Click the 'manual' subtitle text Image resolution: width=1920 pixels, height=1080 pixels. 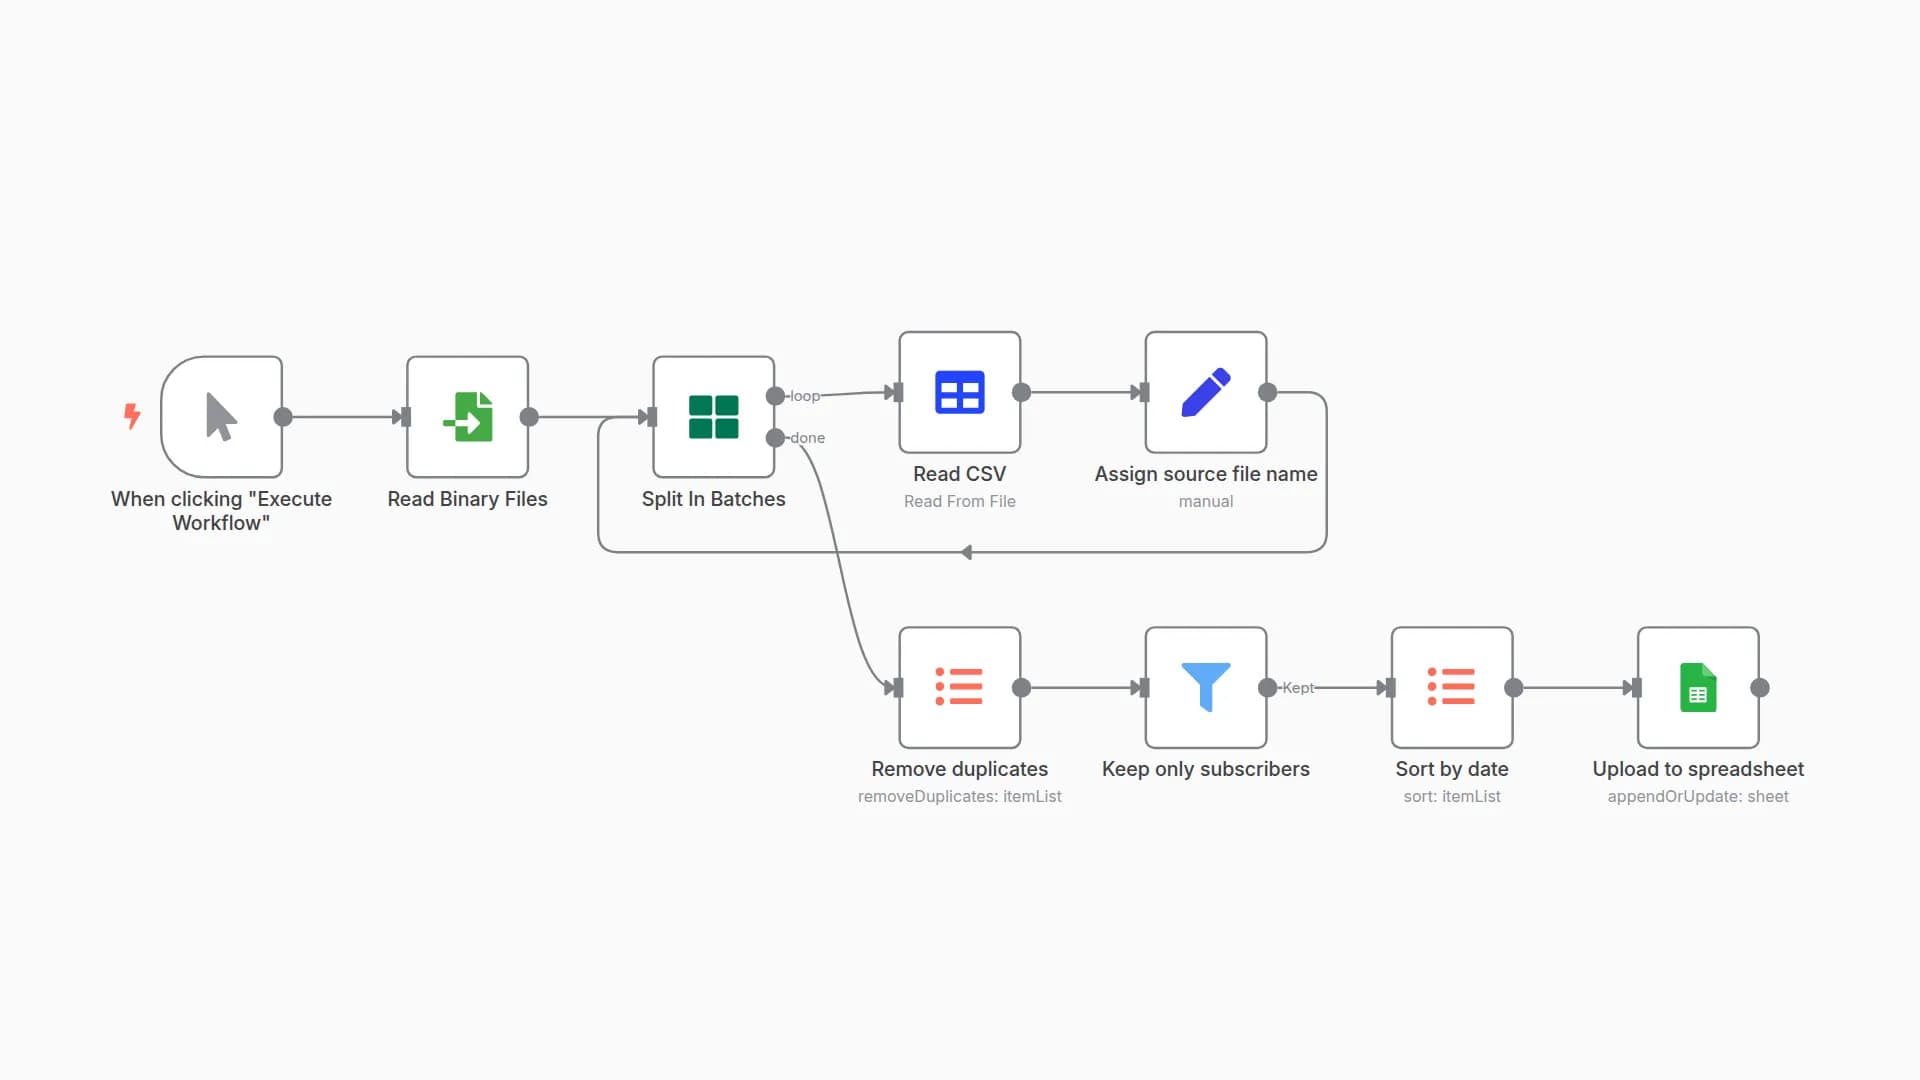tap(1205, 501)
